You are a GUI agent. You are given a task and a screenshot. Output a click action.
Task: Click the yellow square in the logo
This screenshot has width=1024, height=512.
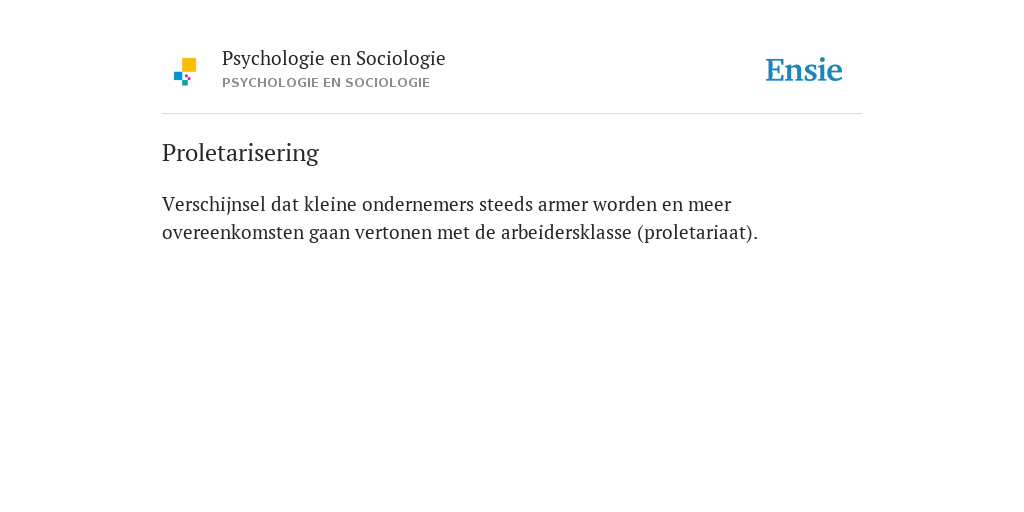[189, 65]
